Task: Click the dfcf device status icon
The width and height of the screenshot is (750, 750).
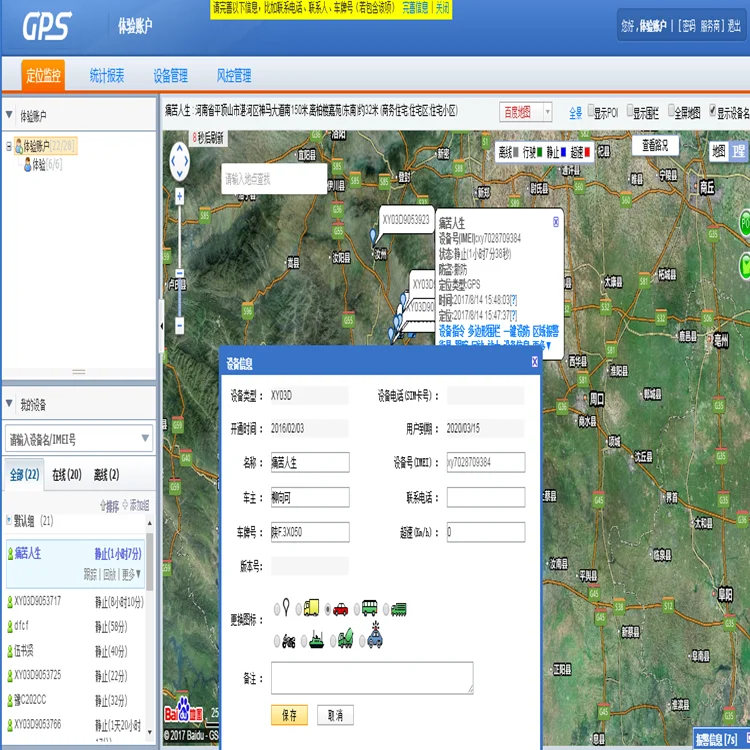Action: pyautogui.click(x=10, y=626)
